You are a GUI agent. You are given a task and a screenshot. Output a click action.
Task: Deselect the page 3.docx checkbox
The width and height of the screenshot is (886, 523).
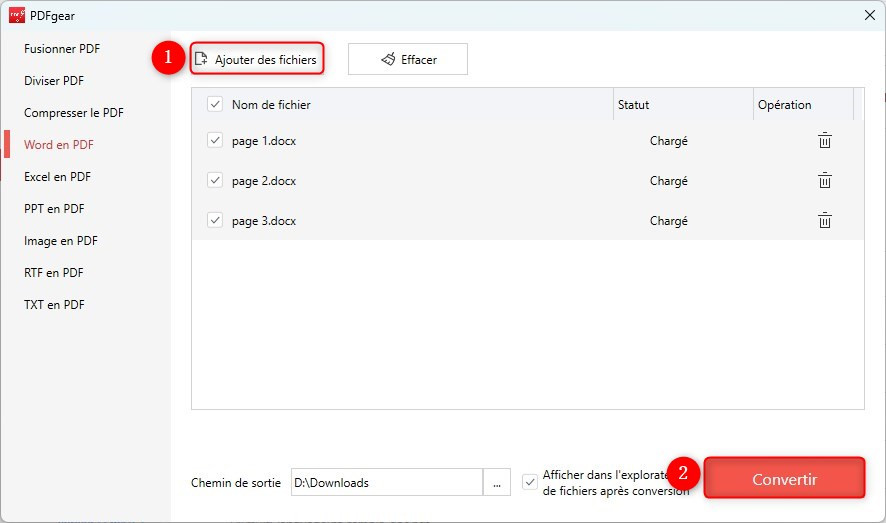tap(215, 220)
